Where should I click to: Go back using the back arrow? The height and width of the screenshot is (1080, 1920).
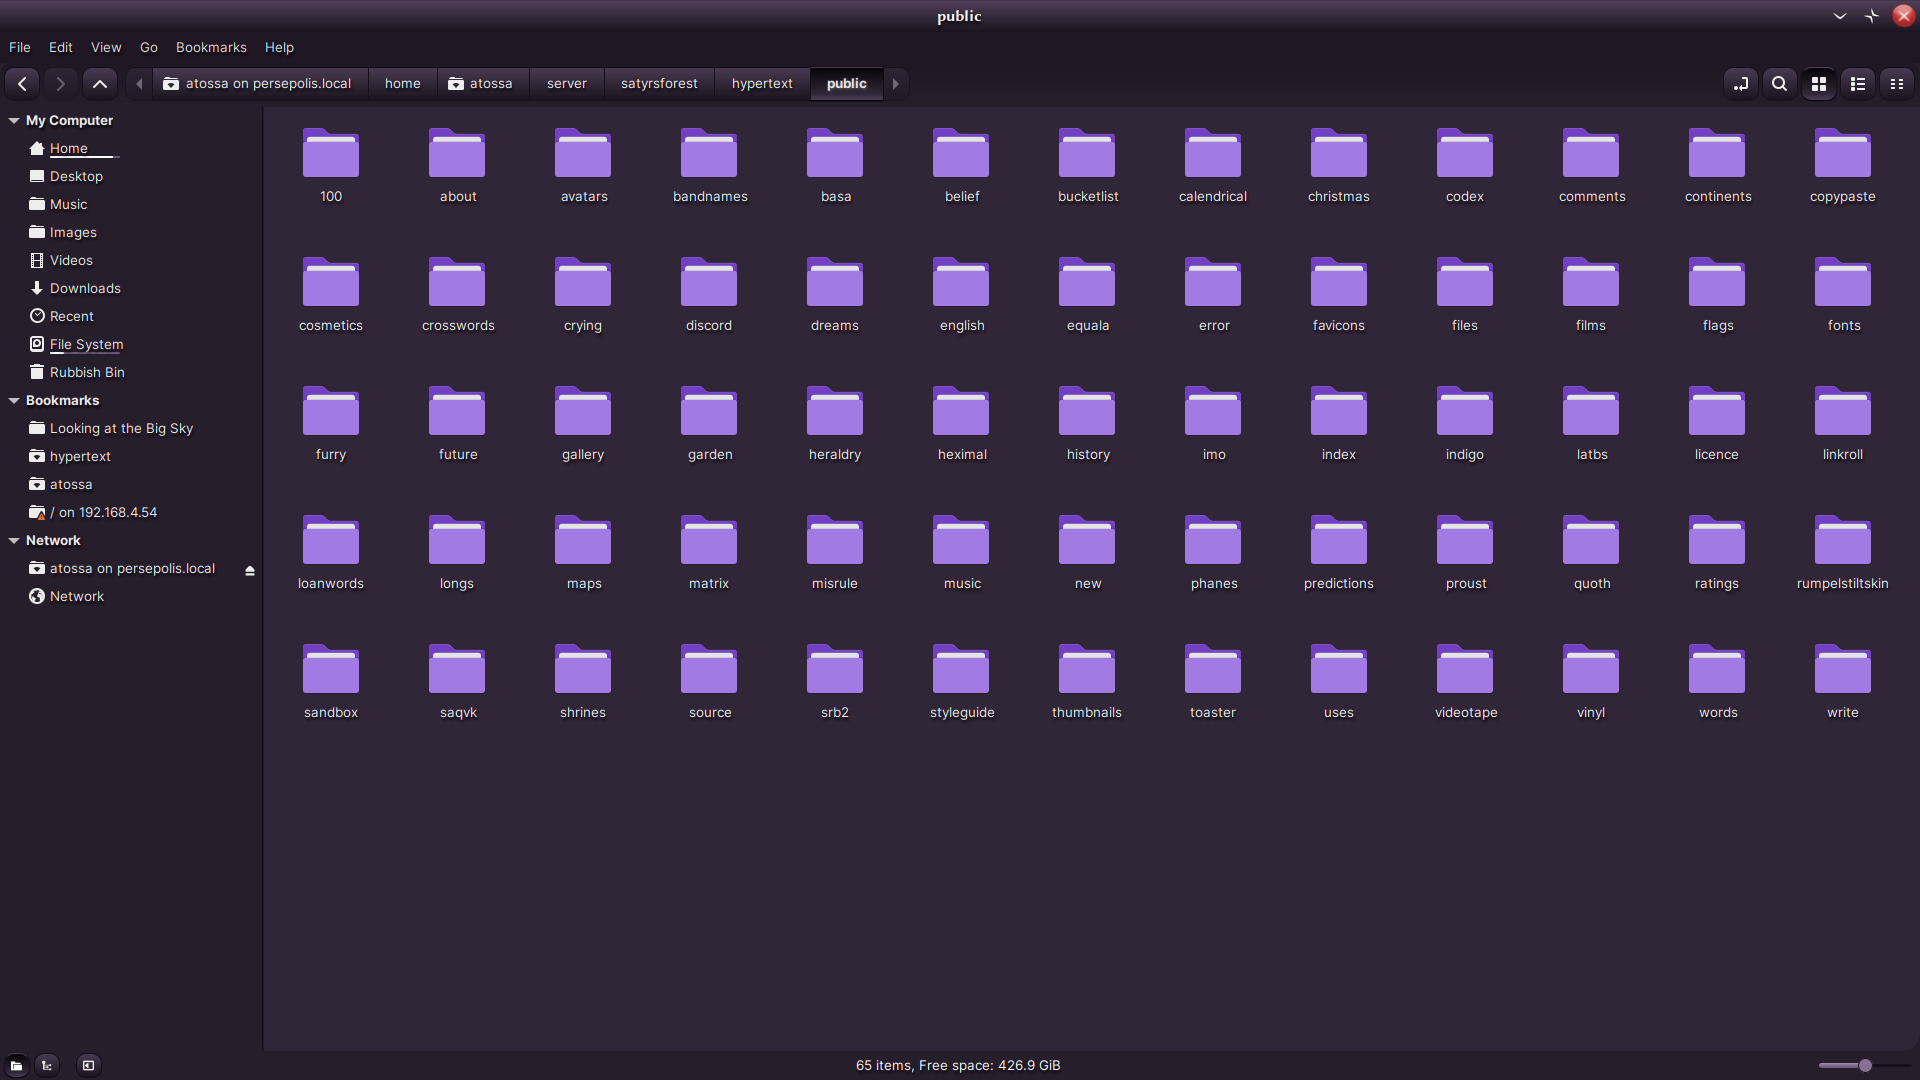pyautogui.click(x=21, y=83)
